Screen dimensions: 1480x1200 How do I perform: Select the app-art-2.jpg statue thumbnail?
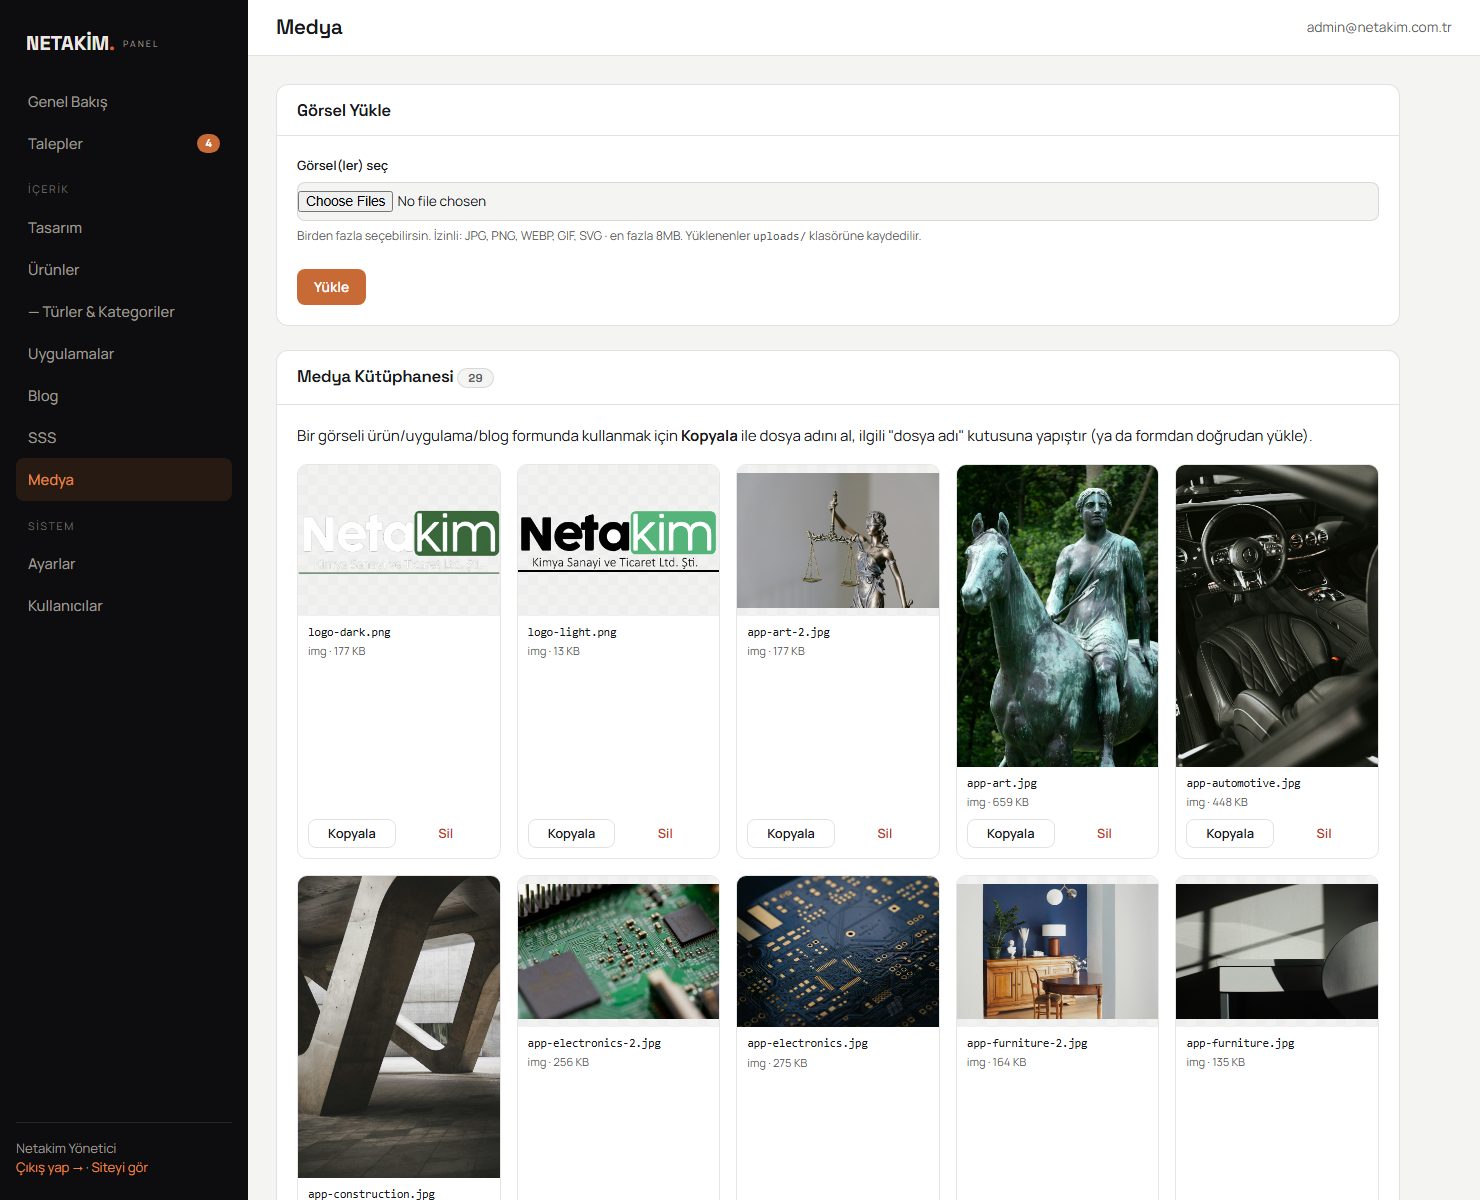[x=838, y=540]
